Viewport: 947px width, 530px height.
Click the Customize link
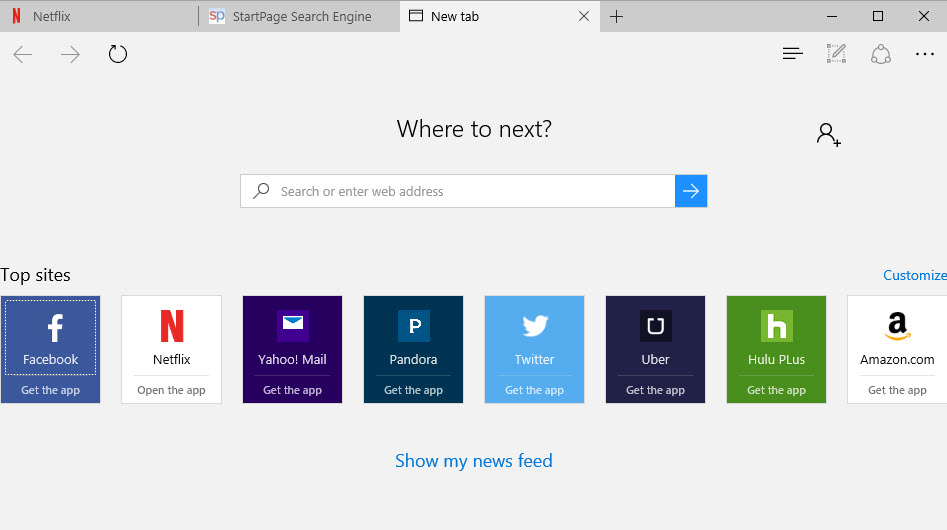[914, 275]
